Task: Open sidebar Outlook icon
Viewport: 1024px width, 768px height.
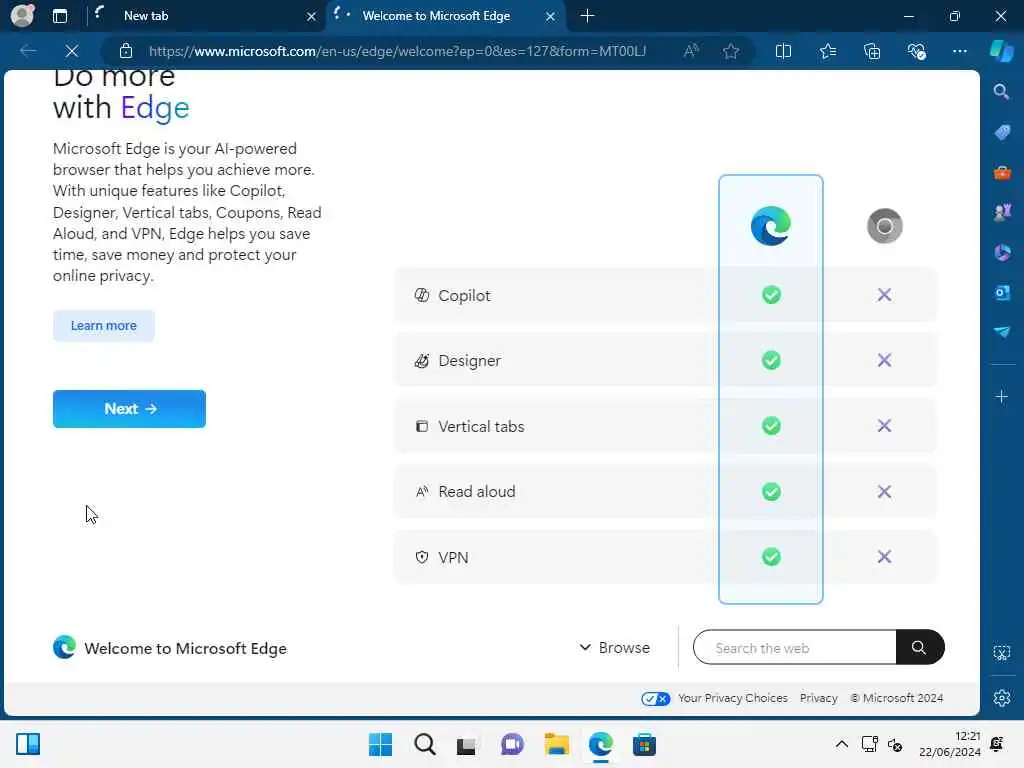Action: click(x=1002, y=292)
